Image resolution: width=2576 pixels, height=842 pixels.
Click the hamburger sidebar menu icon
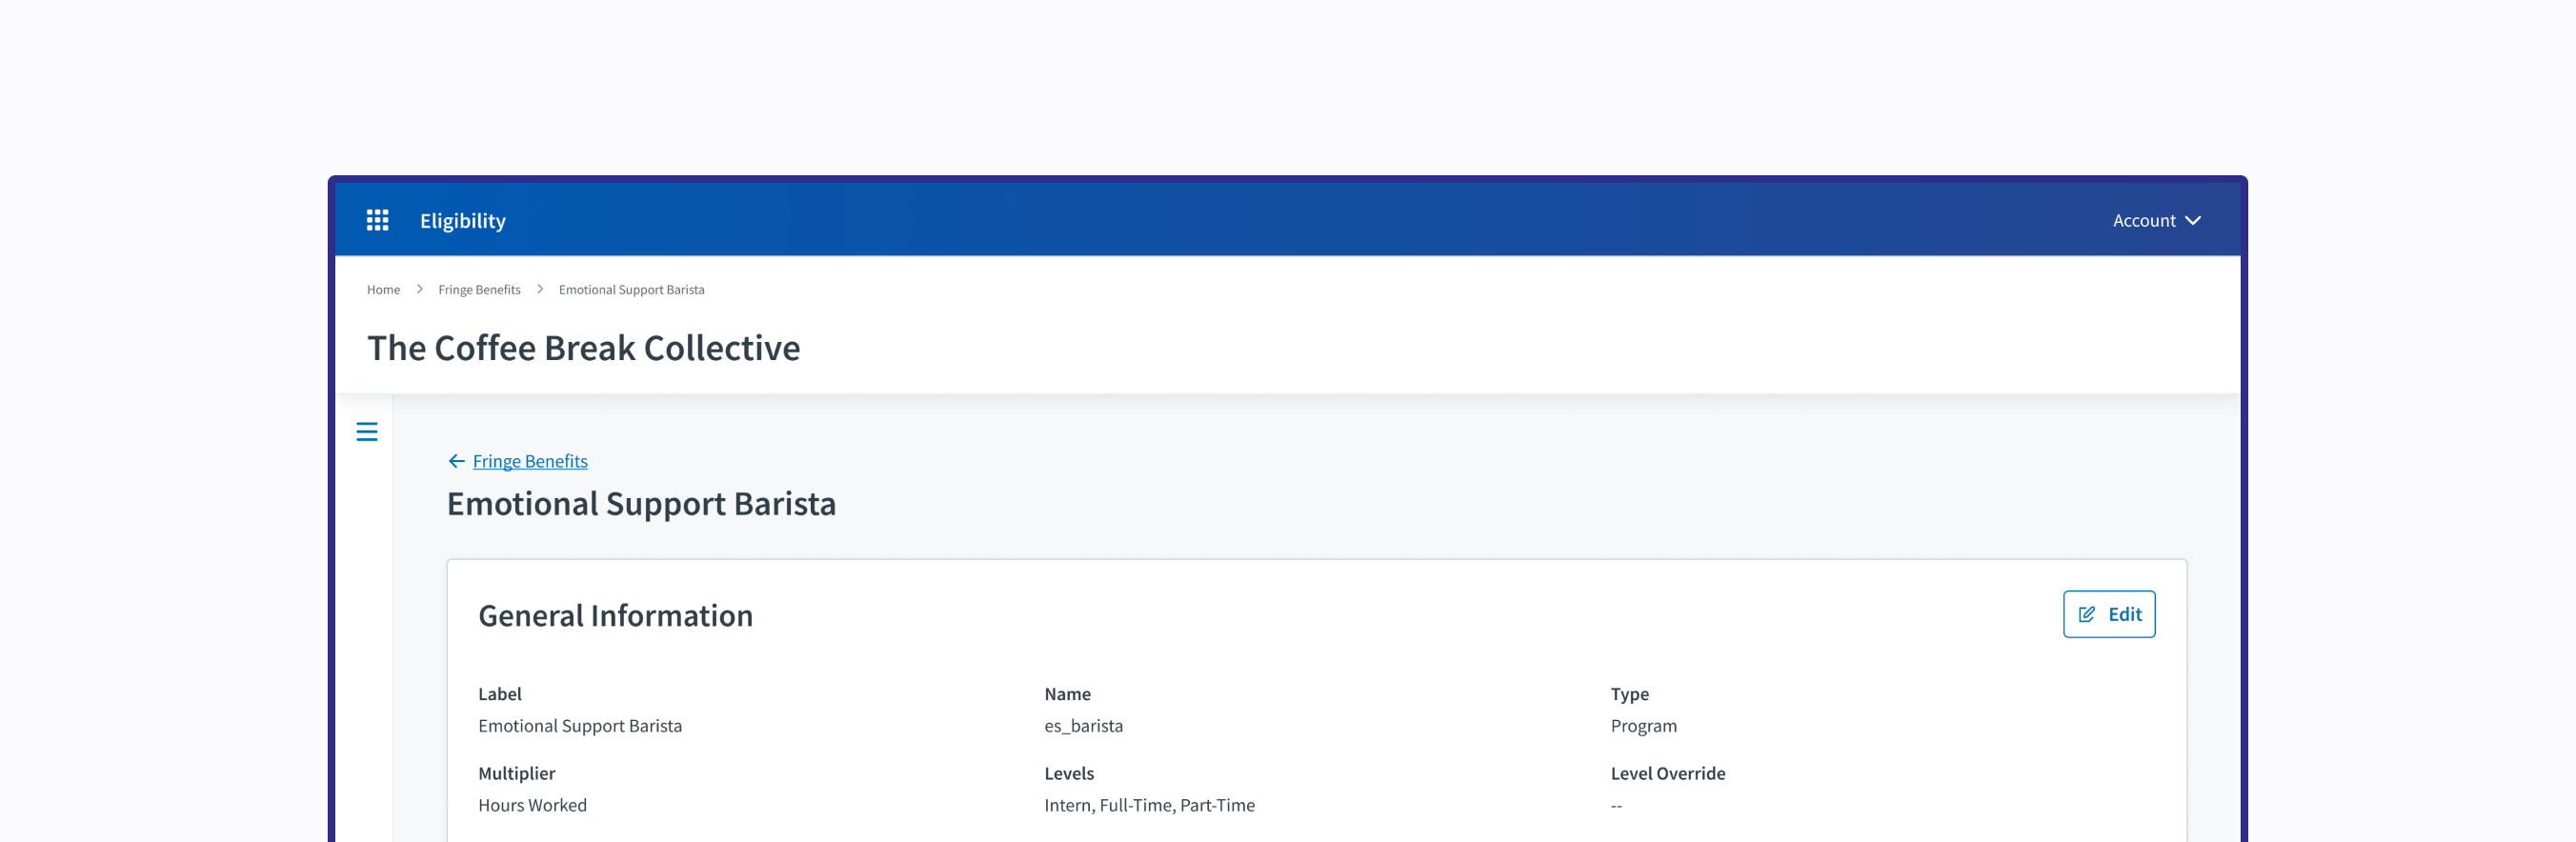[x=367, y=432]
